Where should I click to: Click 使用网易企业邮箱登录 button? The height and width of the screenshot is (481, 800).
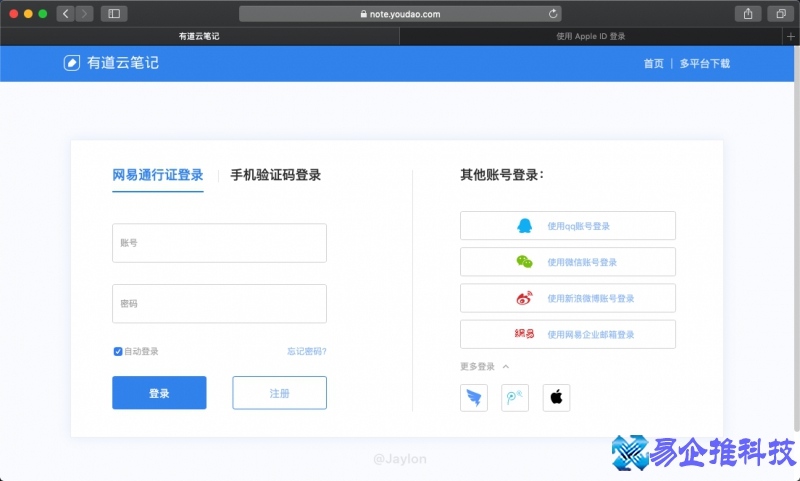click(x=568, y=334)
